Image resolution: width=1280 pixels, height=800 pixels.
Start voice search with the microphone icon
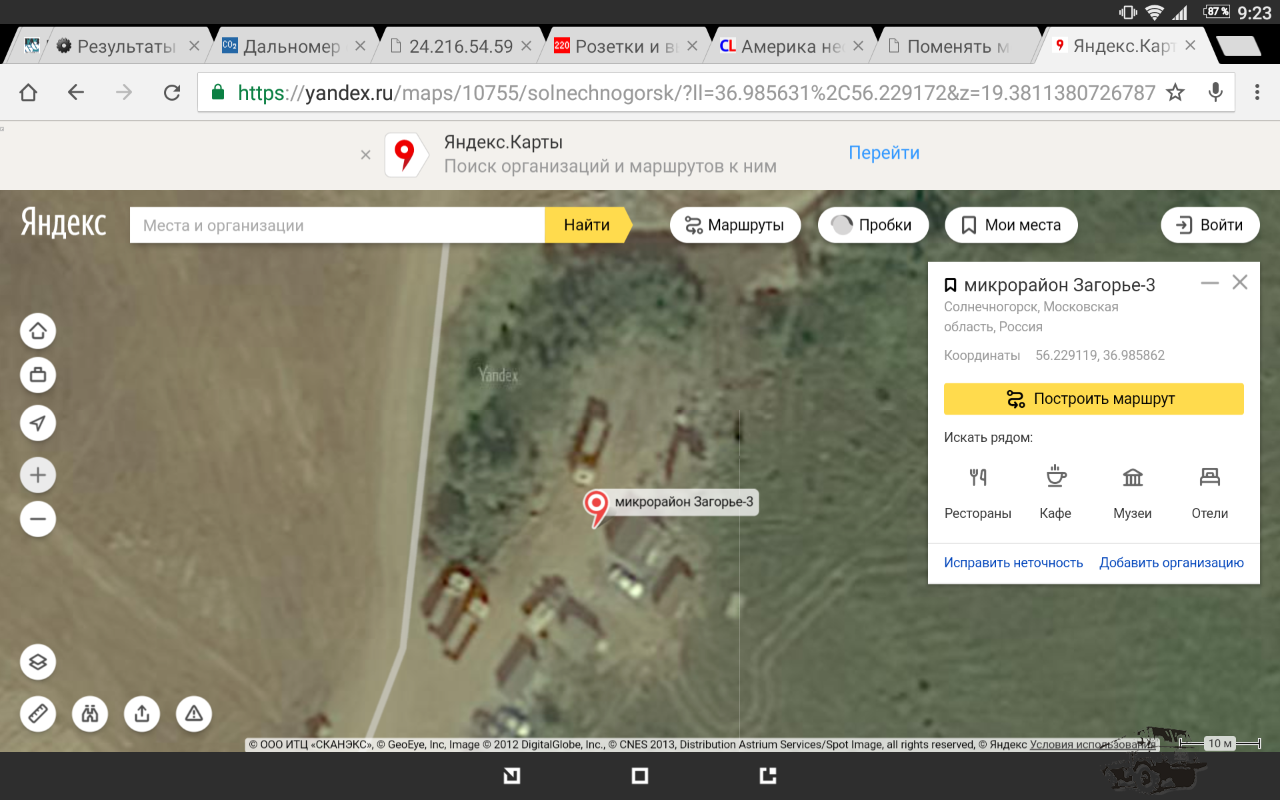pos(1216,93)
